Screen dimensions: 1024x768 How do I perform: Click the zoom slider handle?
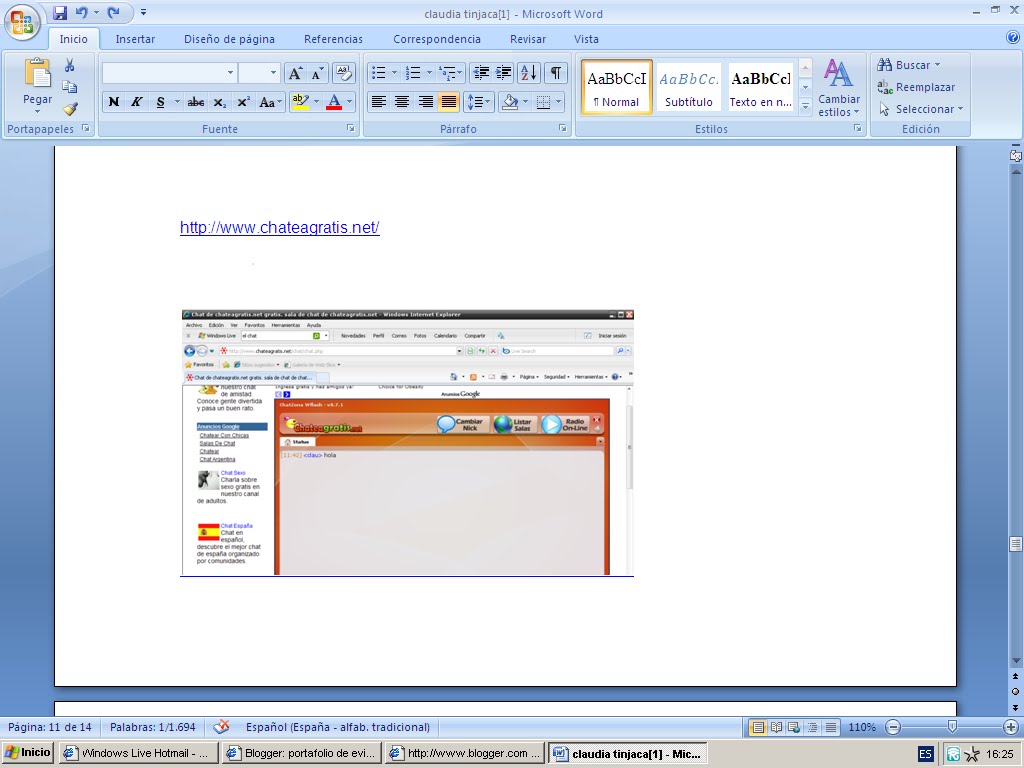952,726
